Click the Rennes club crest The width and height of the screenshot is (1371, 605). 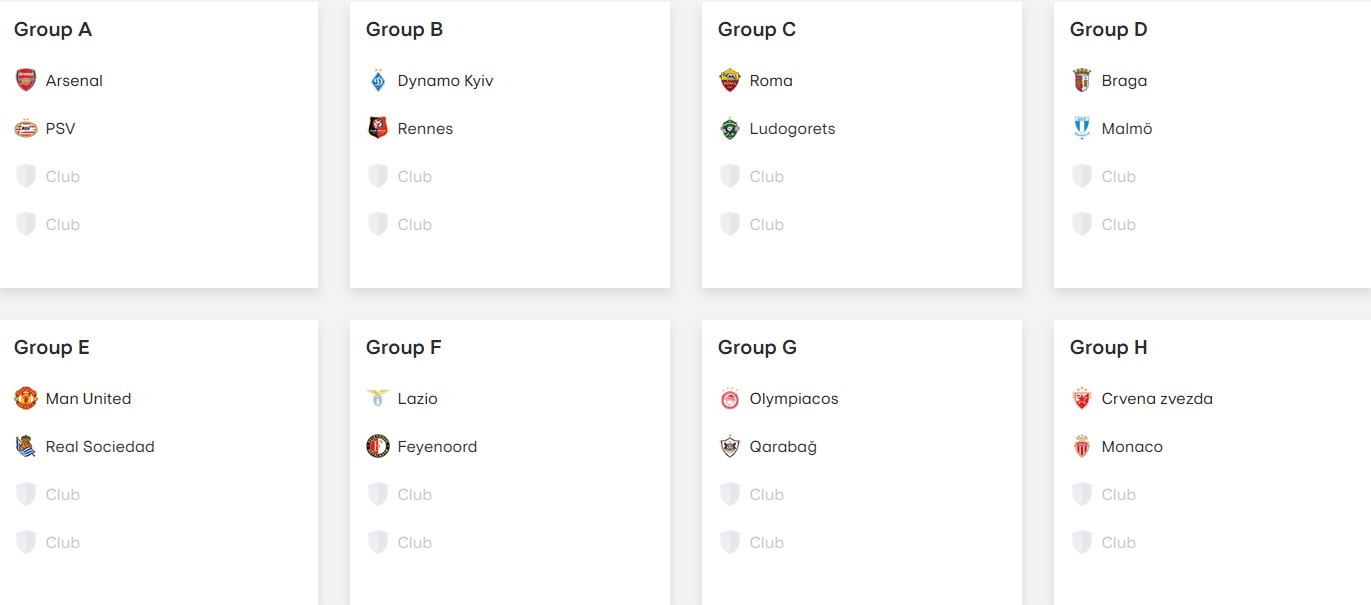(378, 128)
